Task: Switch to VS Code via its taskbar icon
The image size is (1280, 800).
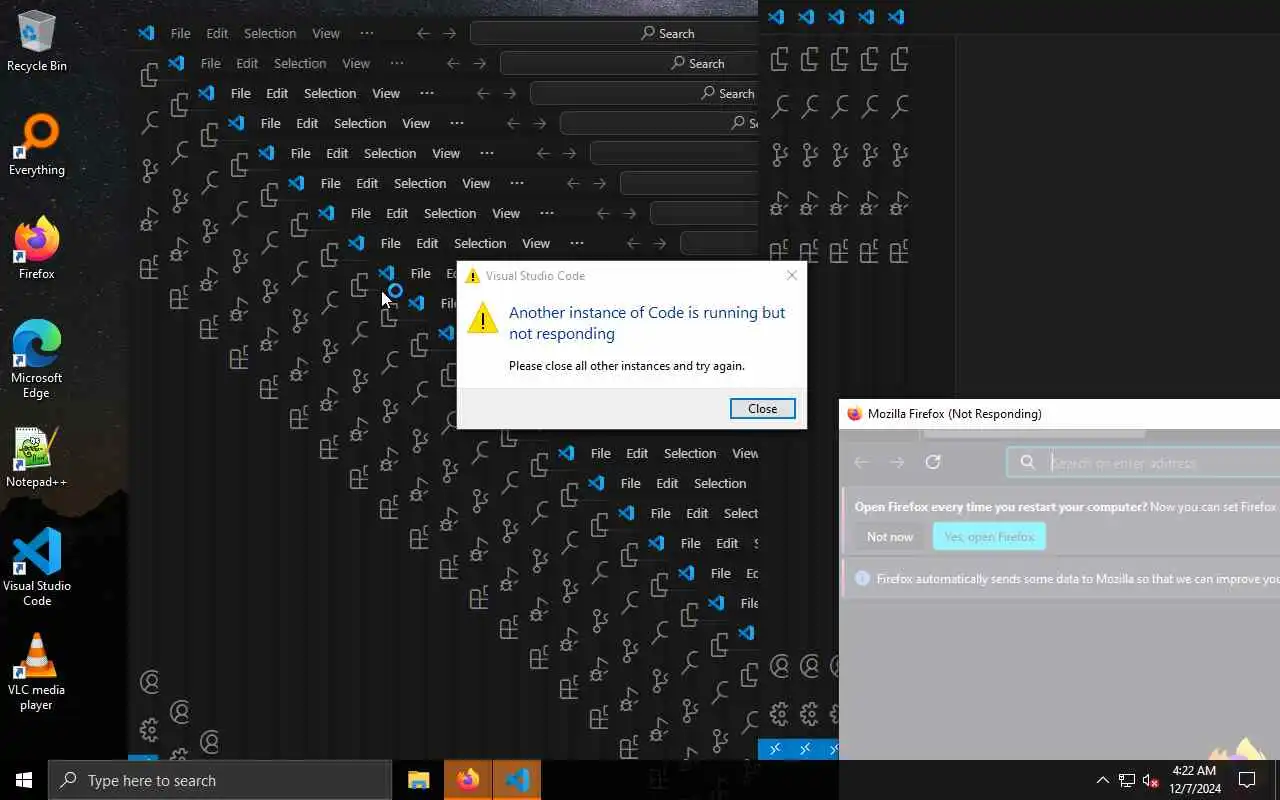Action: 517,780
